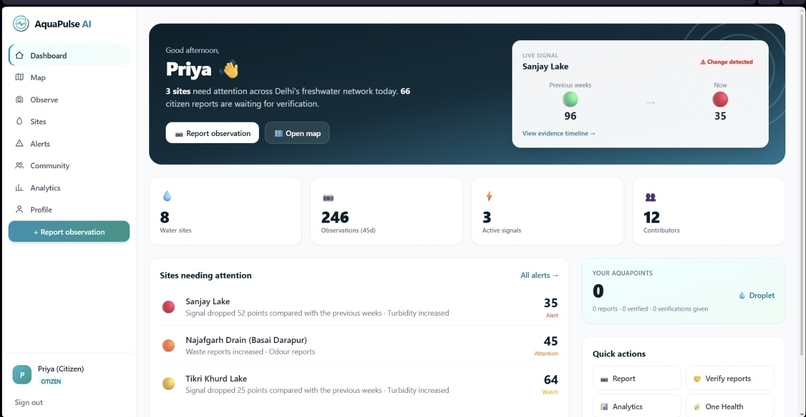The image size is (806, 417).
Task: Go to Observe in the sidebar
Action: click(69, 100)
